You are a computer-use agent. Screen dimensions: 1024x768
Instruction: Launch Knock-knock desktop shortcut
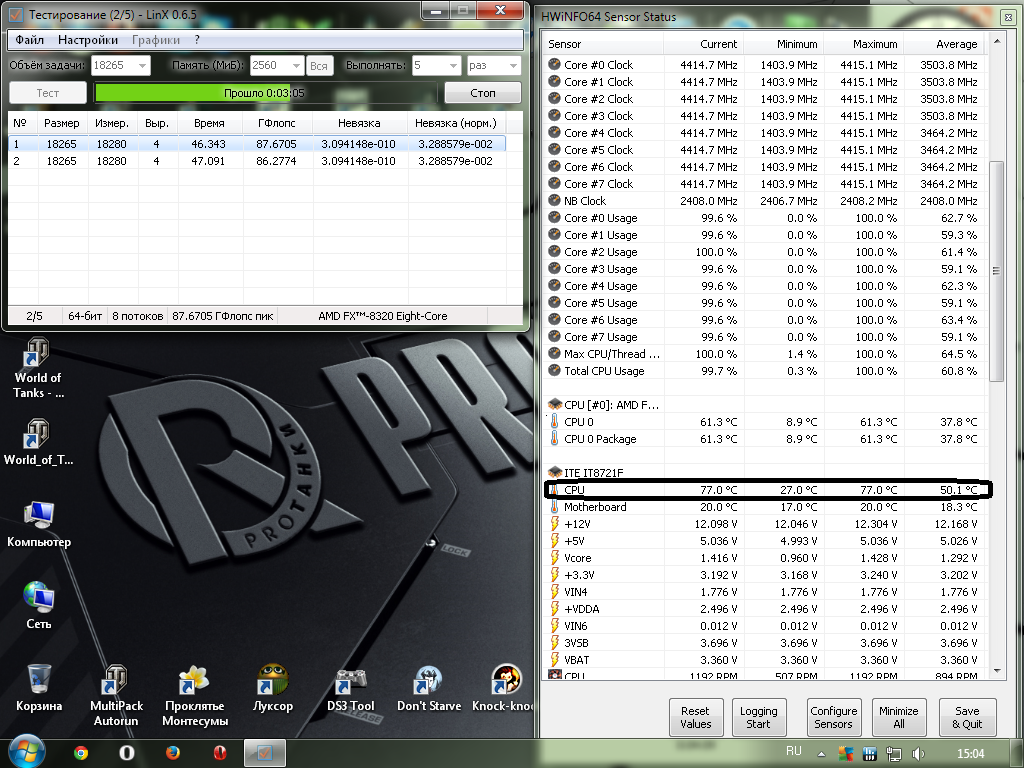click(x=504, y=688)
